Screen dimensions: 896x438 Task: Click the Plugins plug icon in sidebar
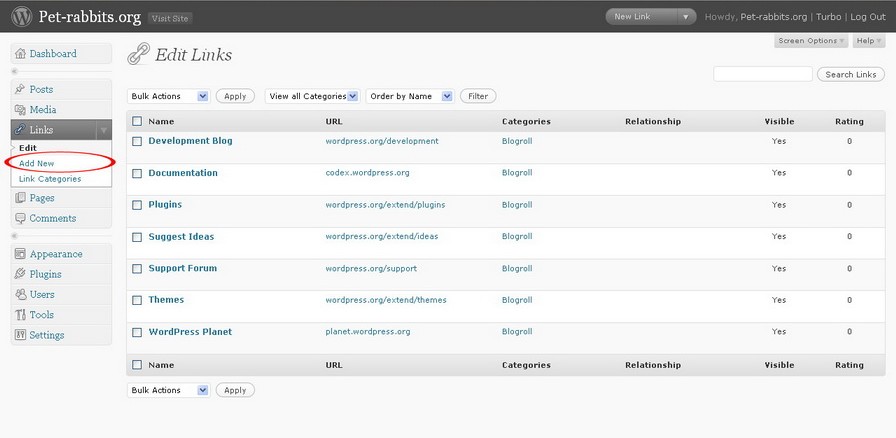tap(21, 274)
